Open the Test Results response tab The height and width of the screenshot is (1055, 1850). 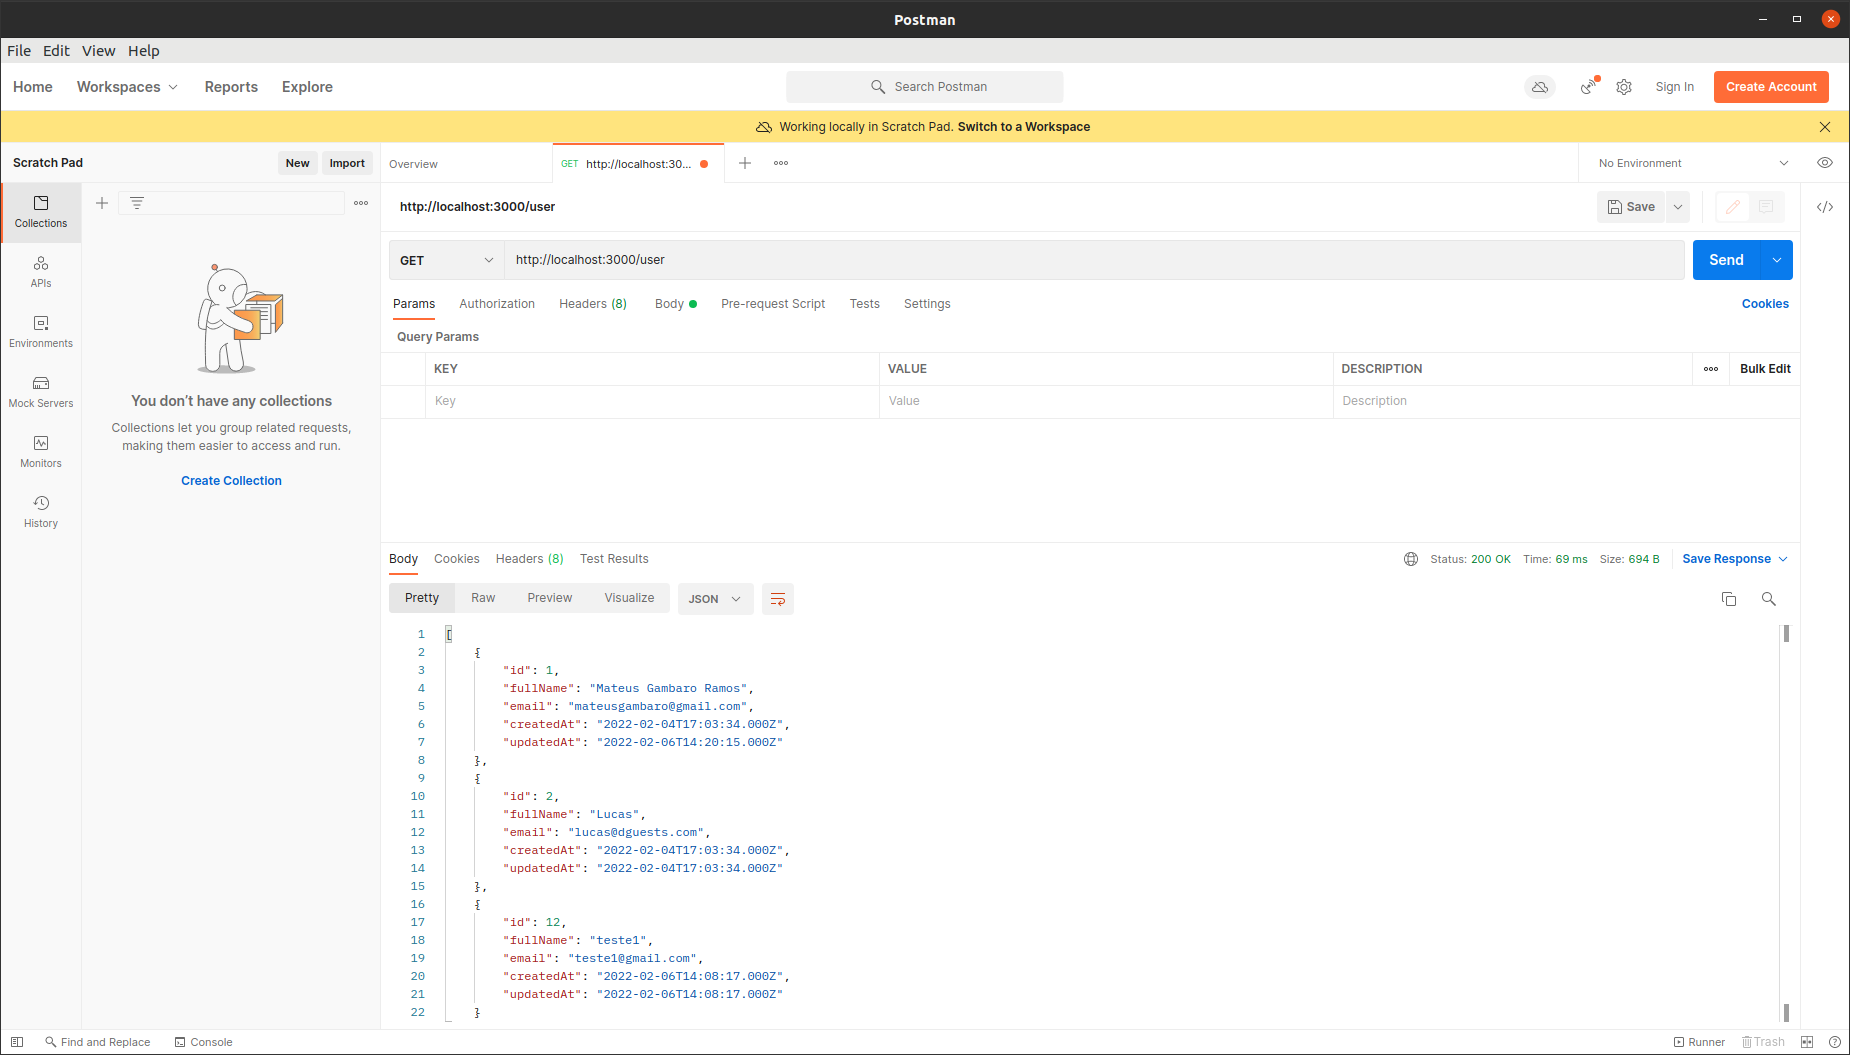(614, 559)
